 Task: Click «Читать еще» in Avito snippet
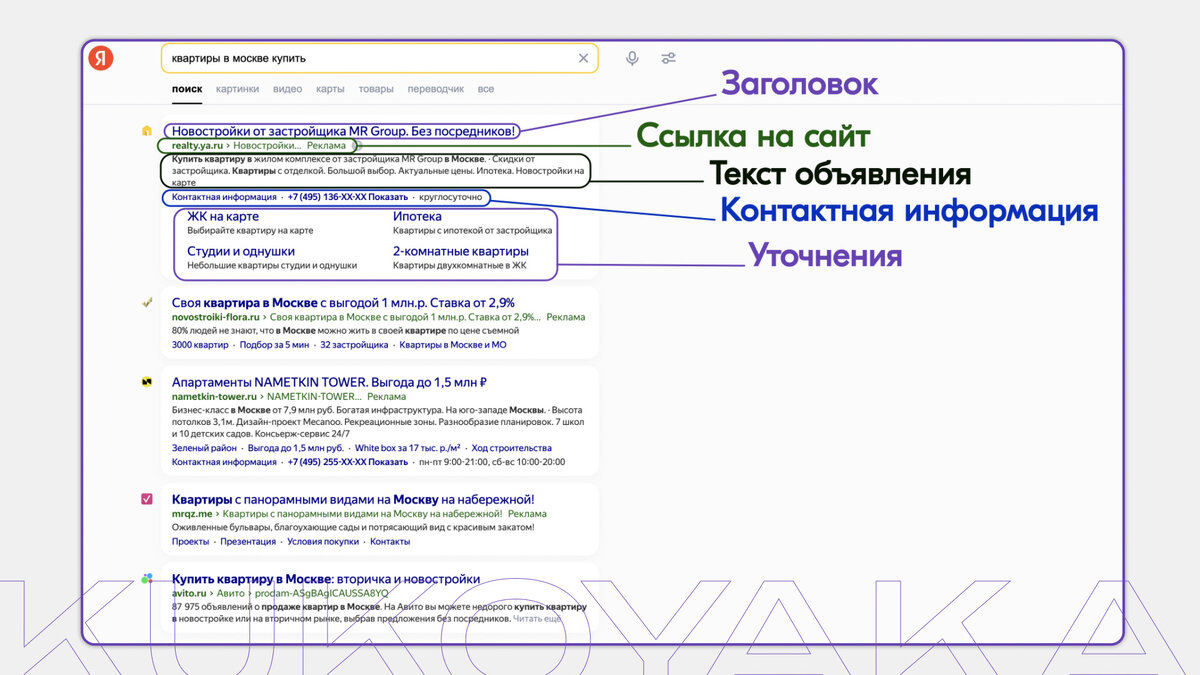(x=539, y=620)
